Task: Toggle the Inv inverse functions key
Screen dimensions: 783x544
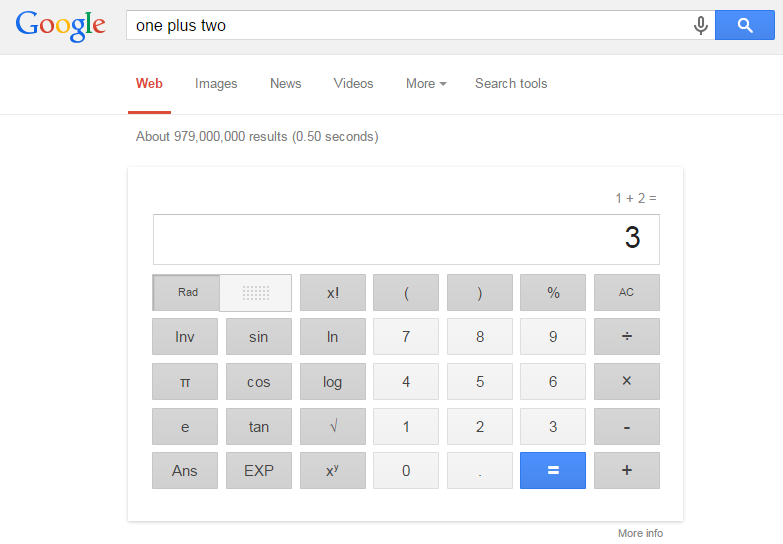Action: coord(185,337)
